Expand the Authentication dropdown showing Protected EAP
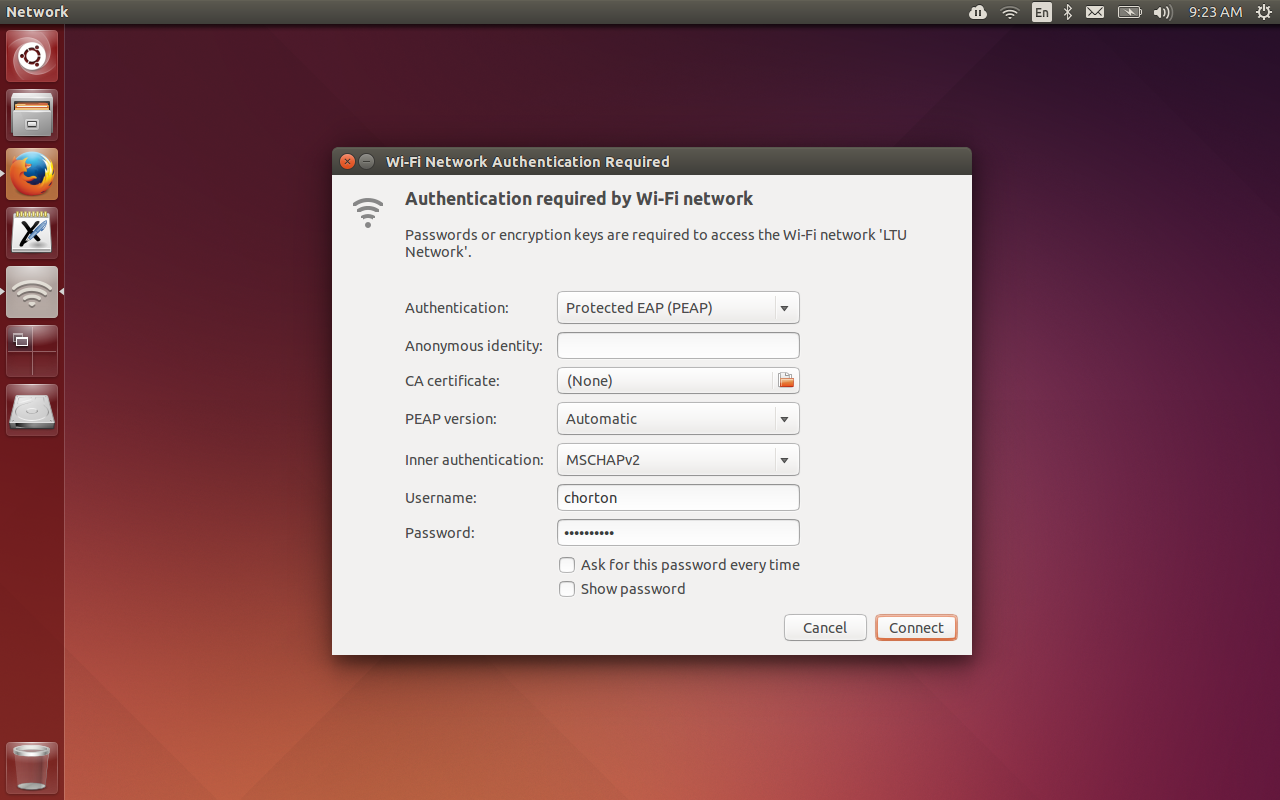The image size is (1280, 800). point(678,308)
